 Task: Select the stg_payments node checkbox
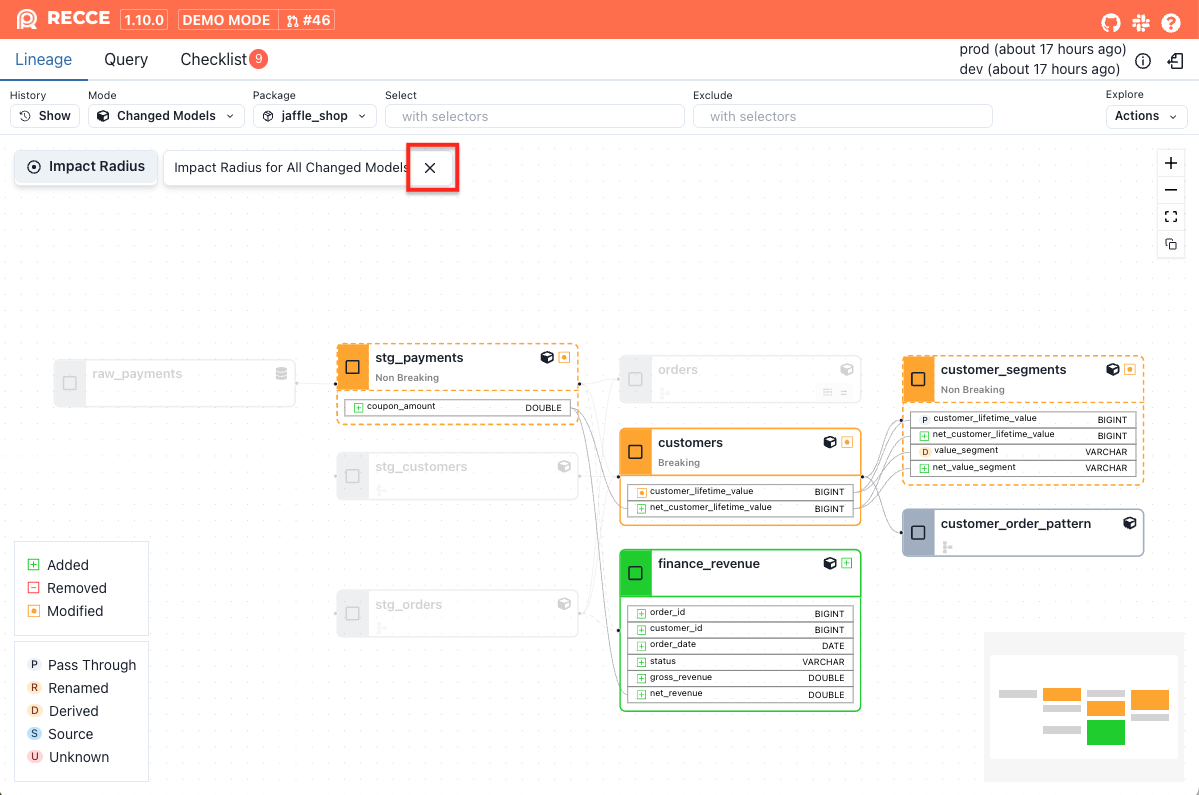(352, 367)
